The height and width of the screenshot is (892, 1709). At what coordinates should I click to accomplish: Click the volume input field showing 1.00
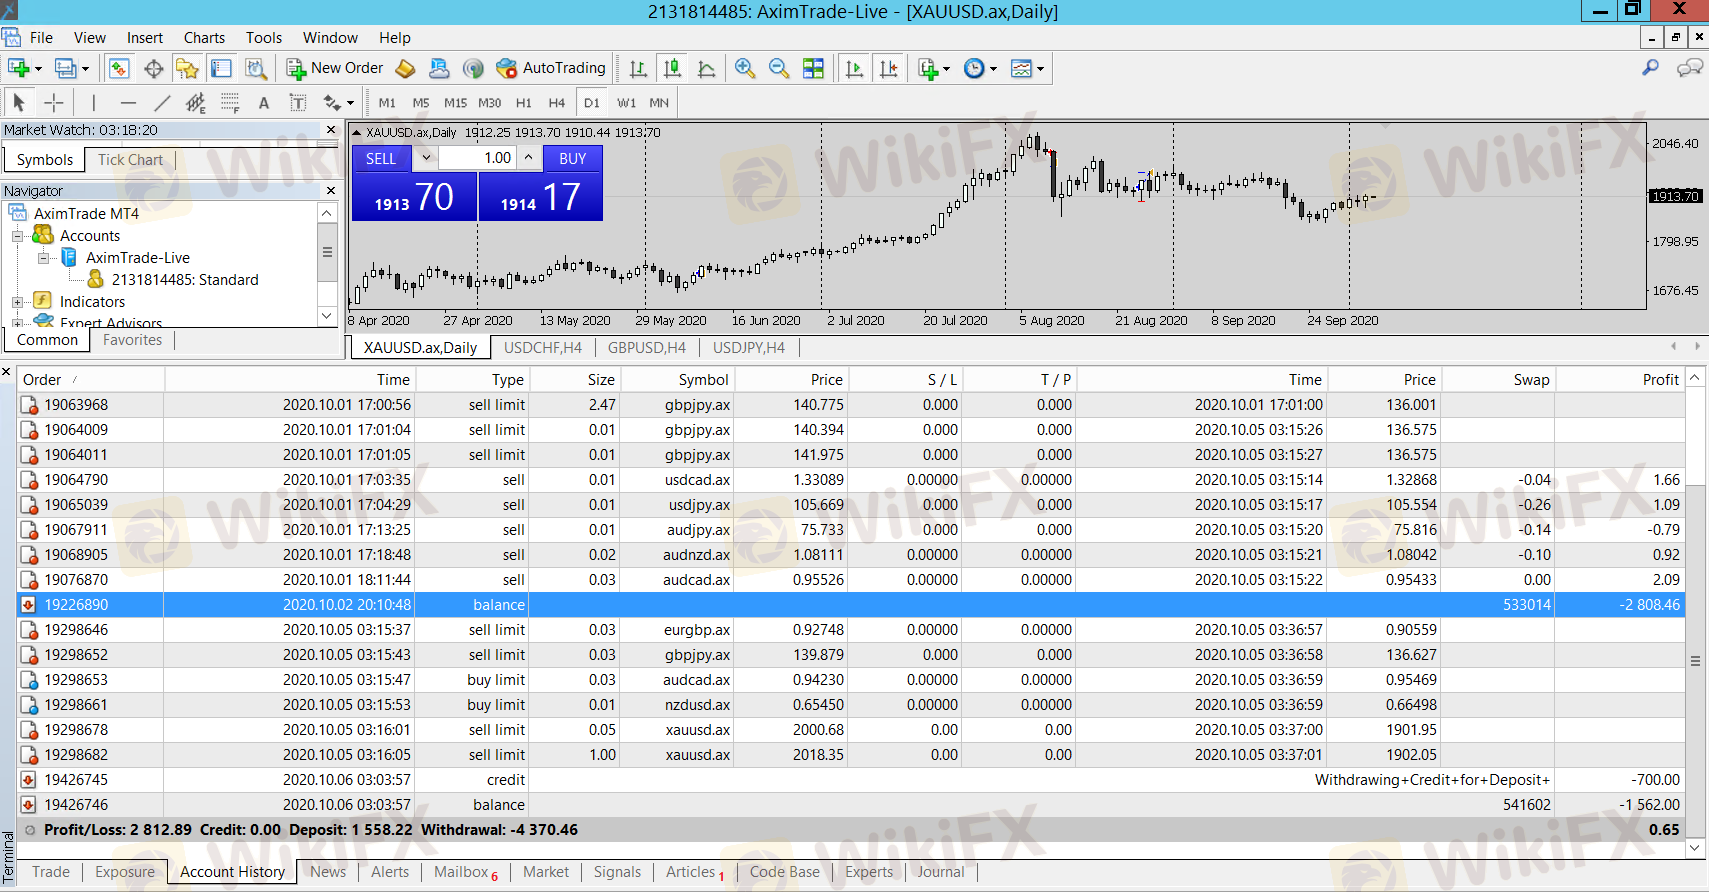(x=477, y=158)
